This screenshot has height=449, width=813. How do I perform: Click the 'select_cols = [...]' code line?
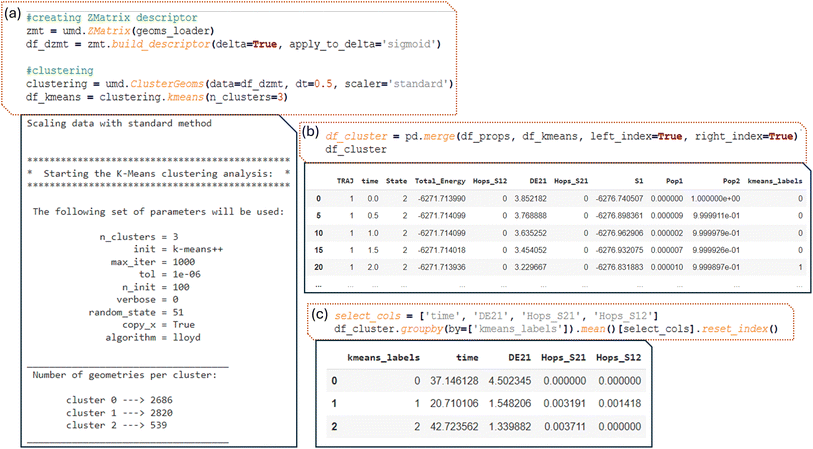pos(496,316)
